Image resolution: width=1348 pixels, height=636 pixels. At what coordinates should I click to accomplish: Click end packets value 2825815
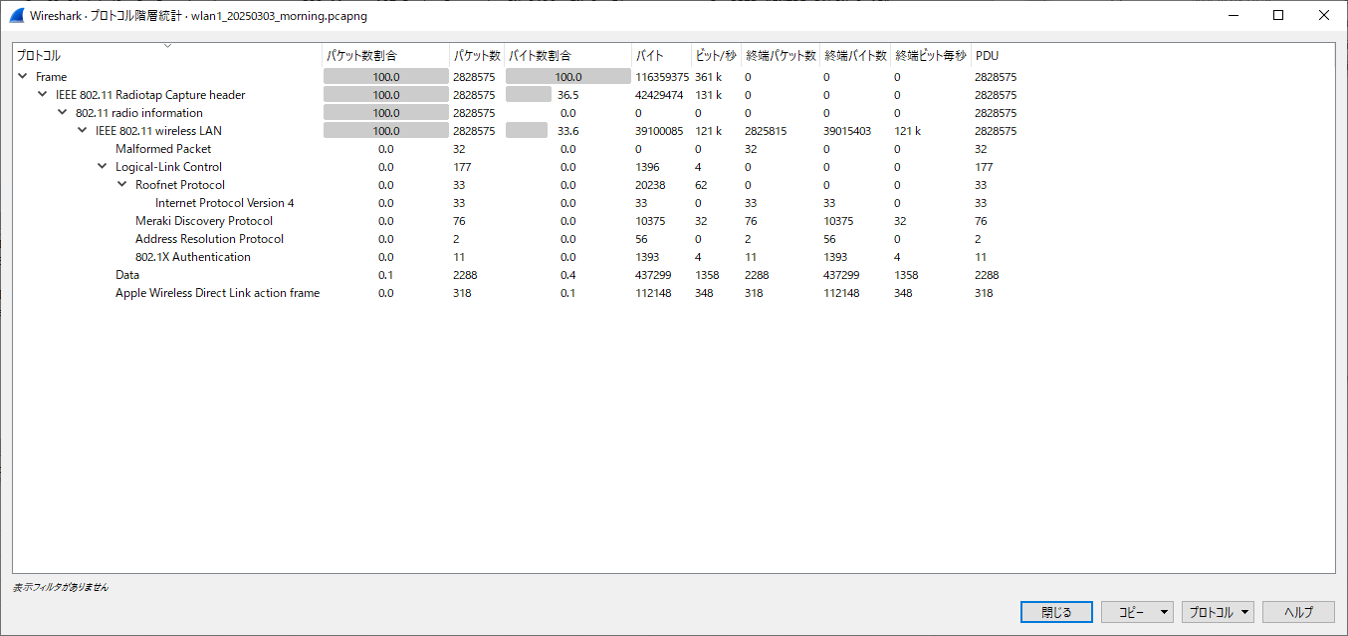(x=766, y=131)
